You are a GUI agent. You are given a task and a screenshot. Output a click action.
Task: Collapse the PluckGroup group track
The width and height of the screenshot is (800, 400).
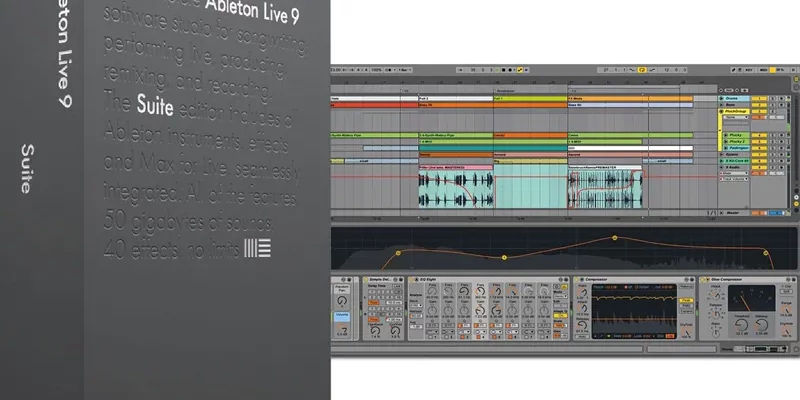click(721, 111)
